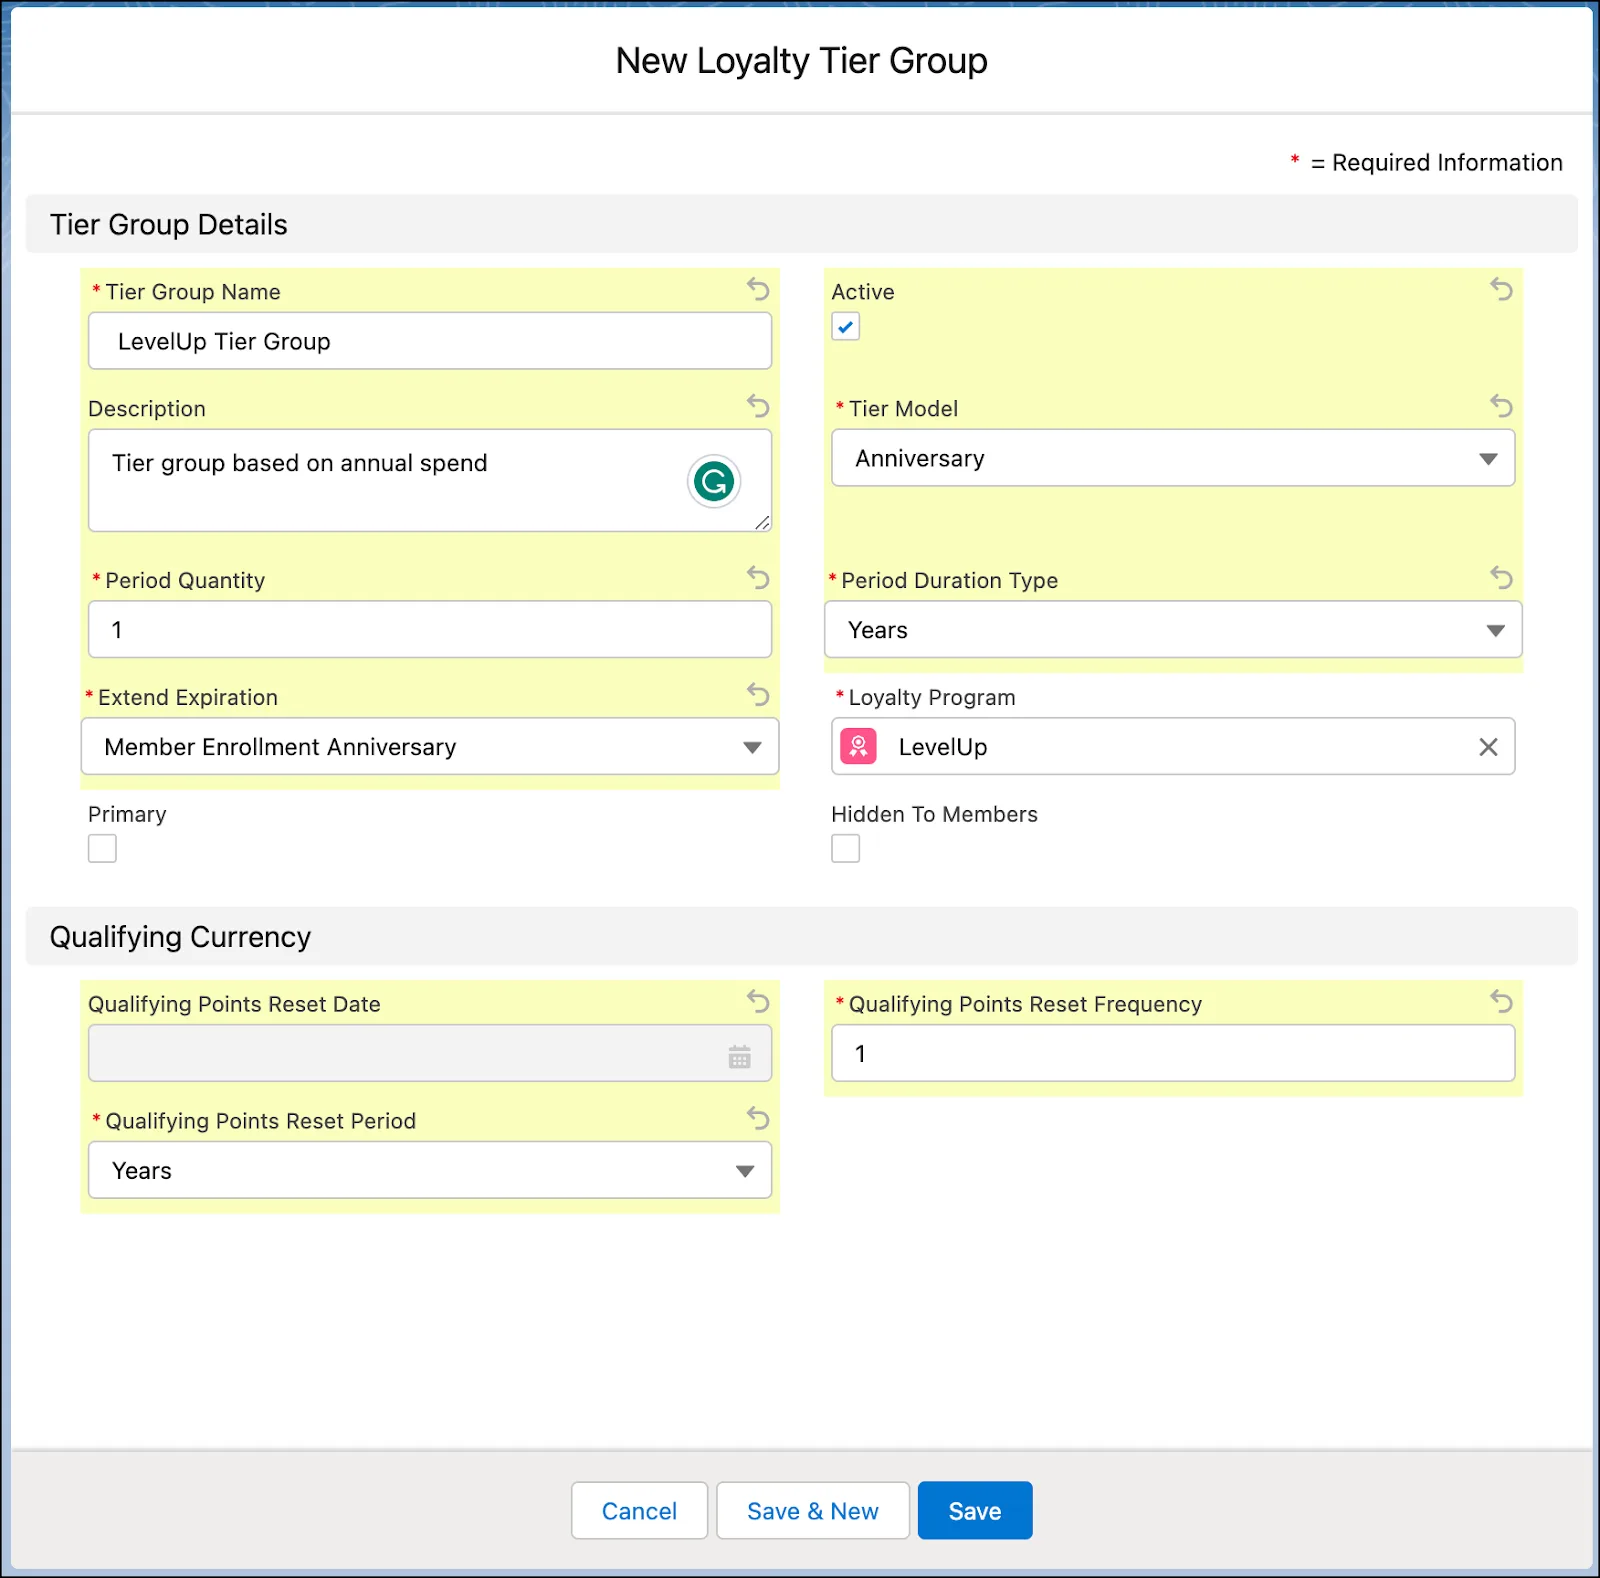This screenshot has height=1578, width=1600.
Task: Undo changes to Extend Expiration
Action: click(758, 695)
